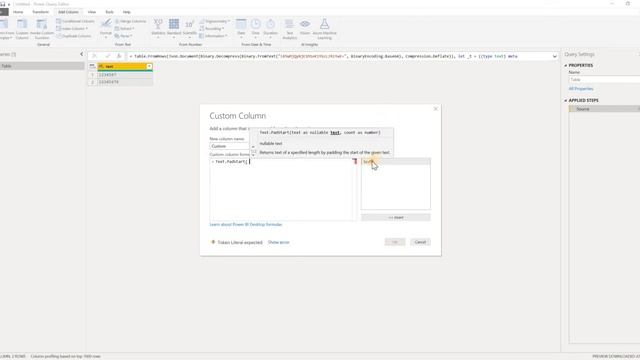Screen dimensions: 640x360
Task: Open the Extract dropdown
Action: coord(124,29)
